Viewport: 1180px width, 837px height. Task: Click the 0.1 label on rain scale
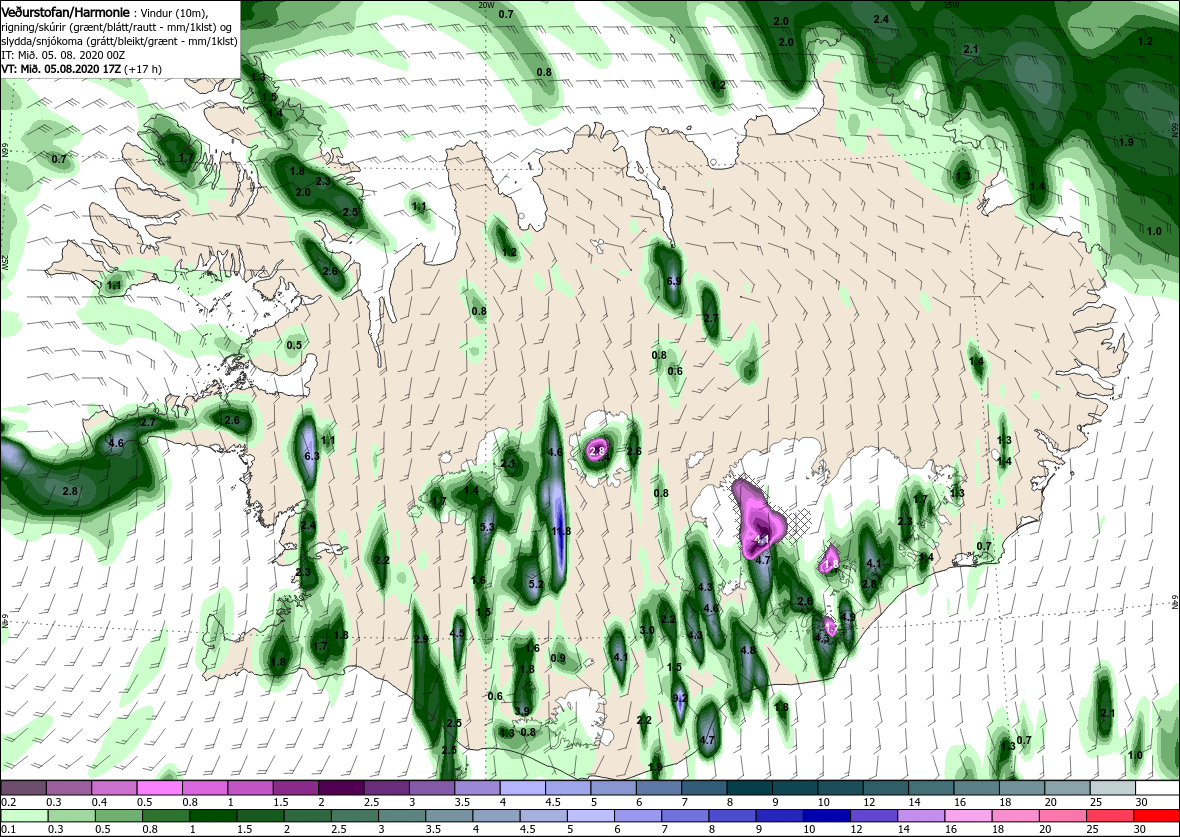point(8,829)
